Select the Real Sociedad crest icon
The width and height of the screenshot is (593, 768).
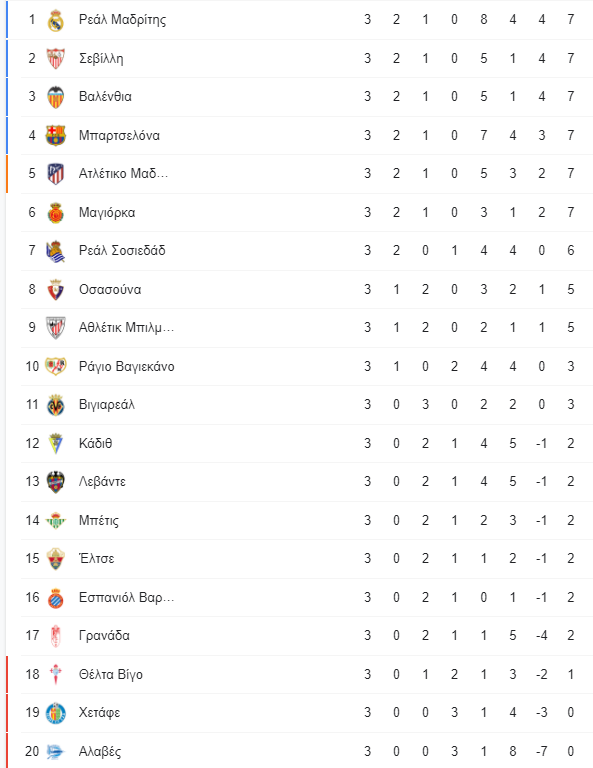[55, 251]
